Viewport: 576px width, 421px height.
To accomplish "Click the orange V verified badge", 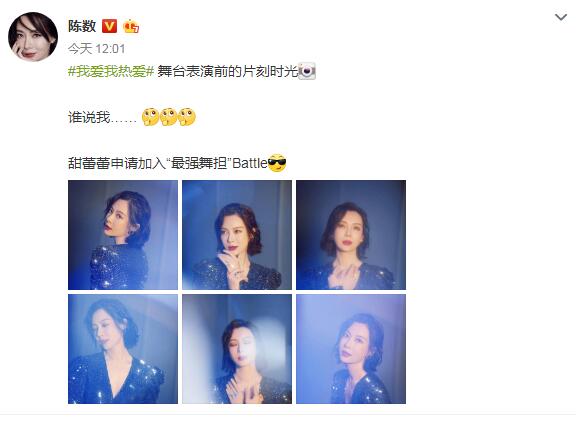I will (109, 26).
